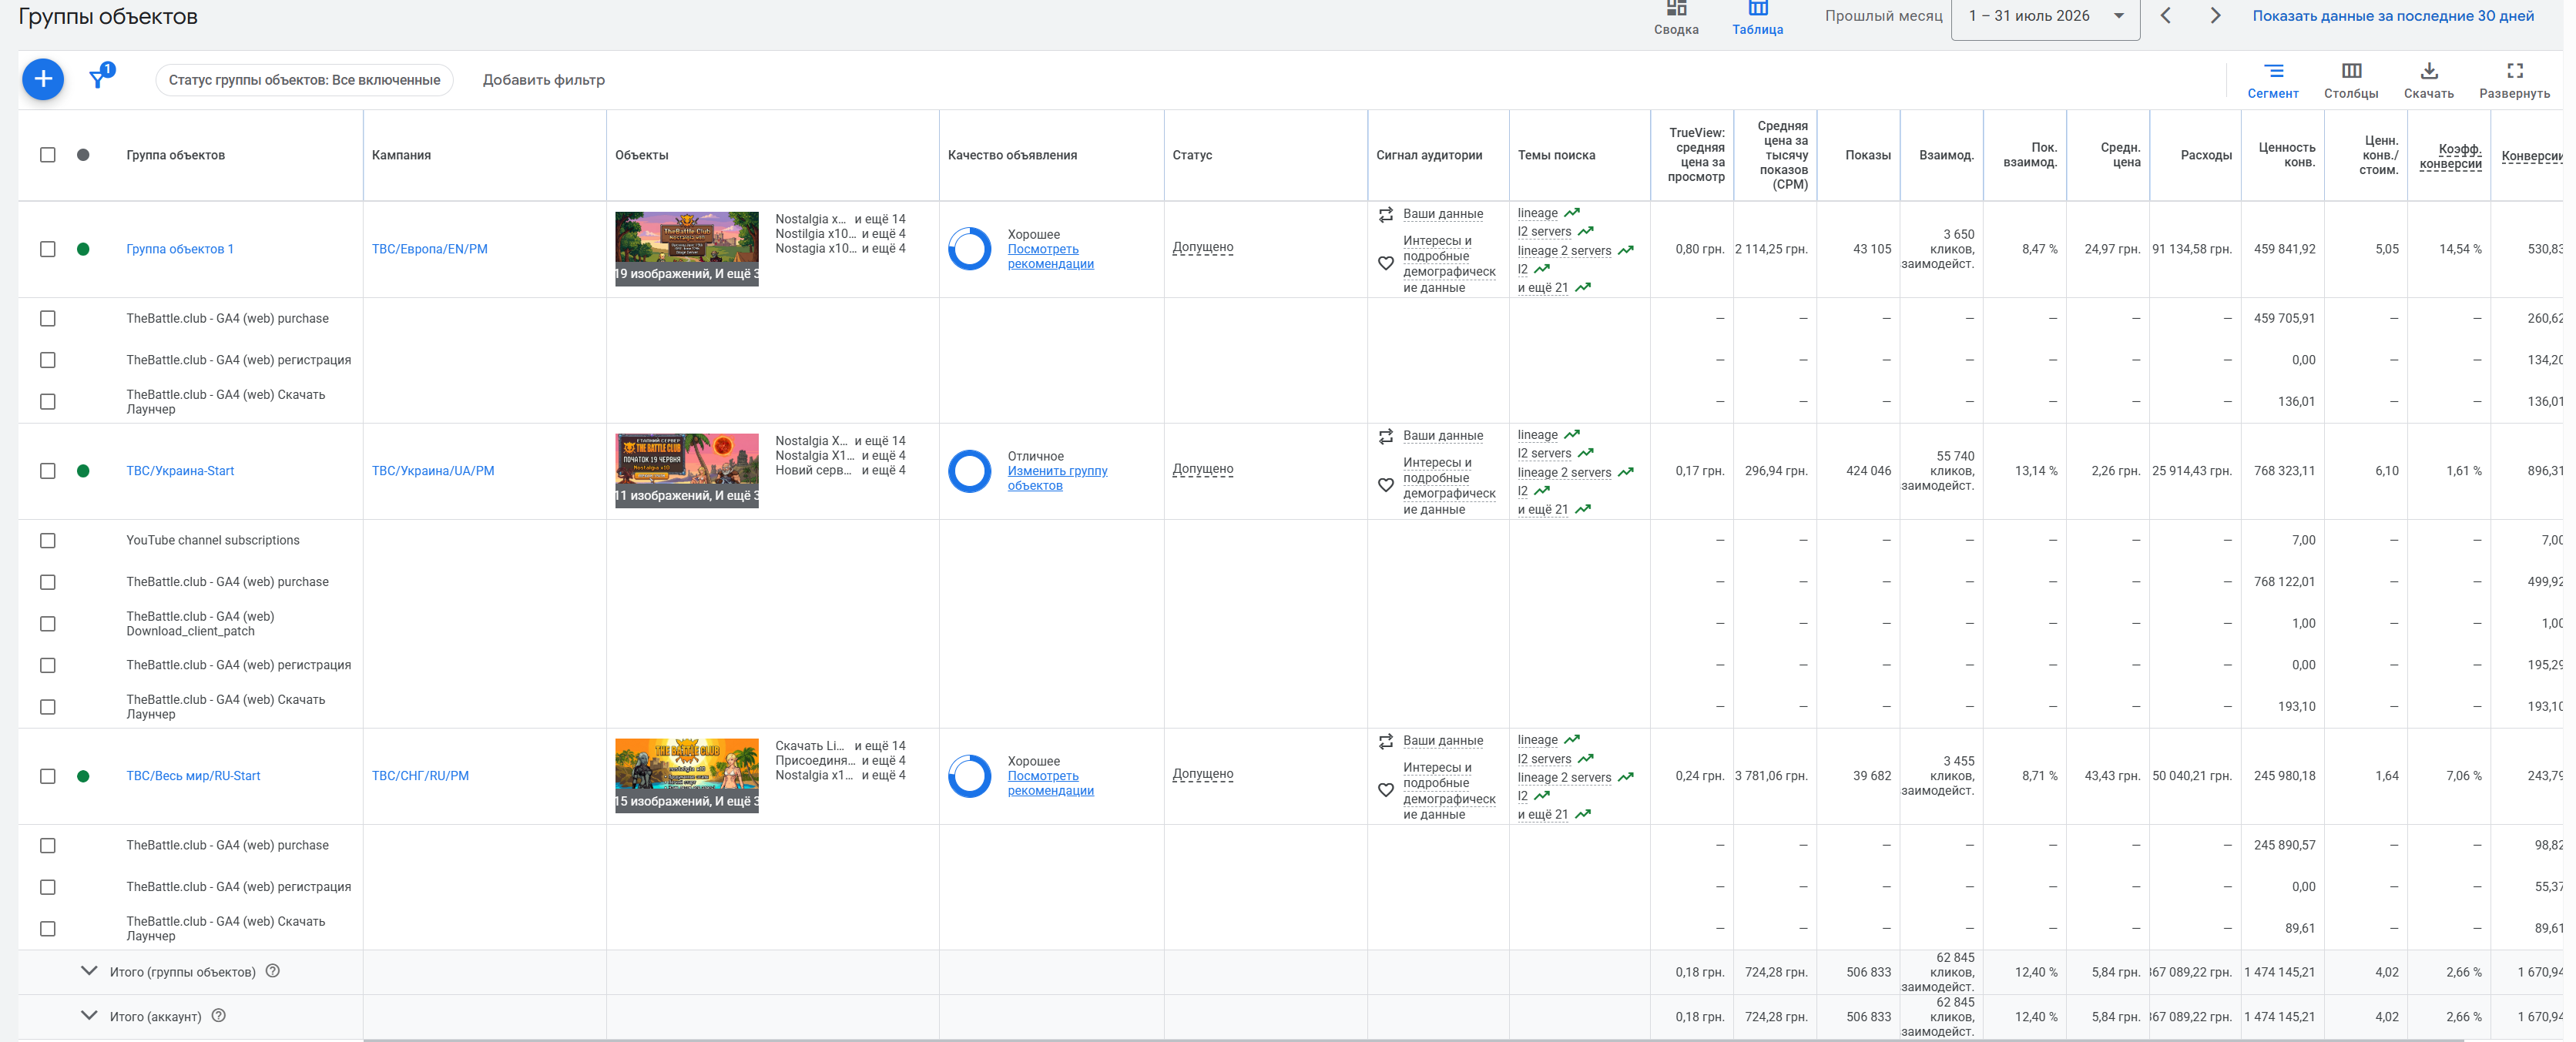2576x1042 pixels.
Task: Open campaign link ТВС/Европа/EN/PM
Action: (x=429, y=249)
